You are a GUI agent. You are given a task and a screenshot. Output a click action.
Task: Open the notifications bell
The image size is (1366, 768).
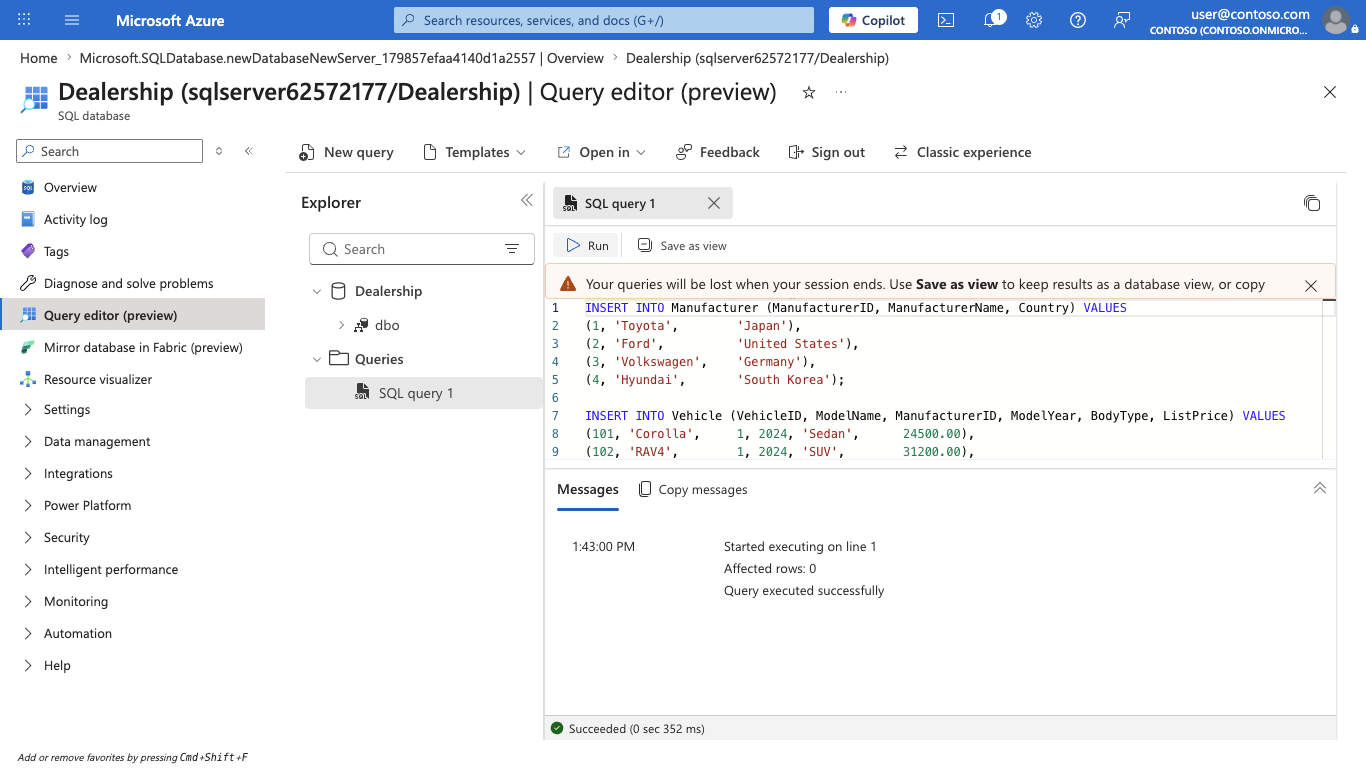point(992,20)
